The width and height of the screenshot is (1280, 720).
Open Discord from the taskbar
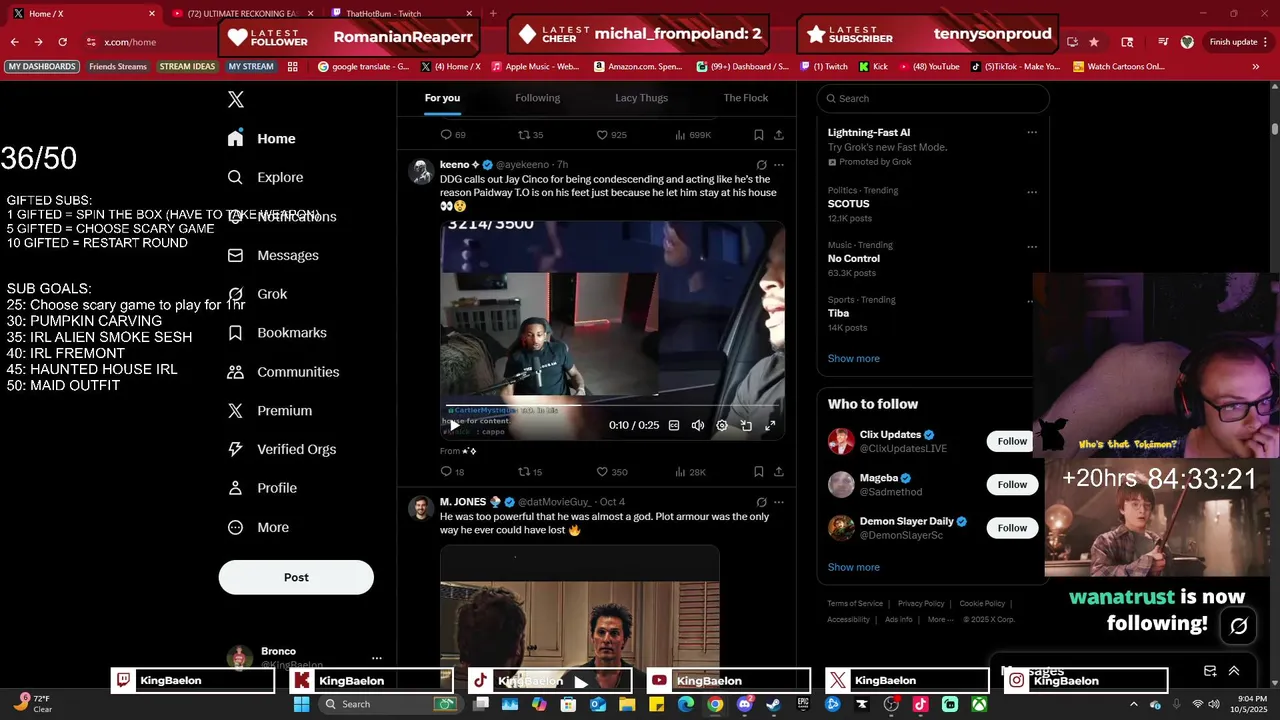tap(744, 704)
